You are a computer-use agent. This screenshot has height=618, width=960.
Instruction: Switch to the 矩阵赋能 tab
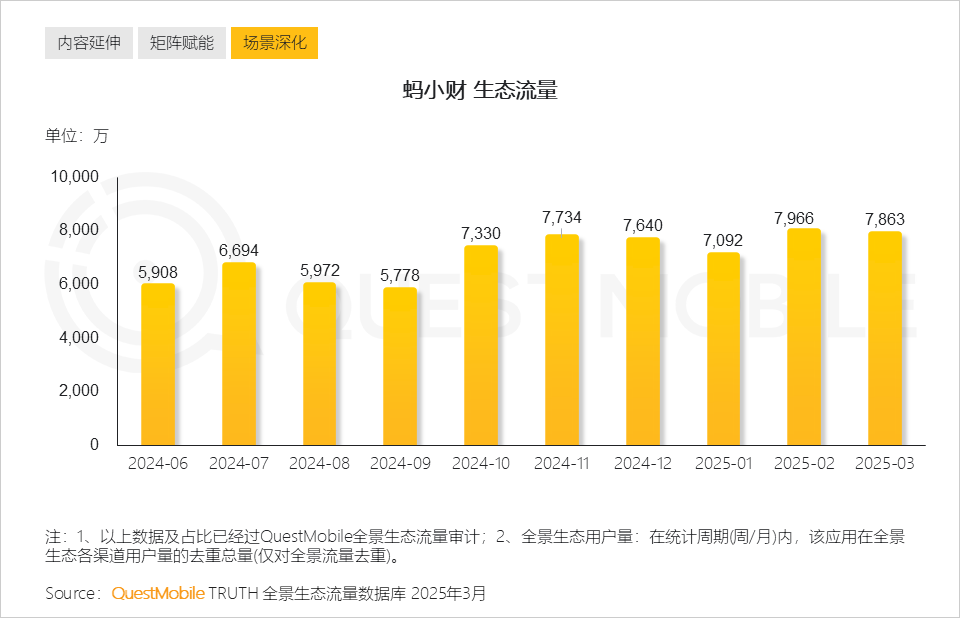tap(182, 43)
